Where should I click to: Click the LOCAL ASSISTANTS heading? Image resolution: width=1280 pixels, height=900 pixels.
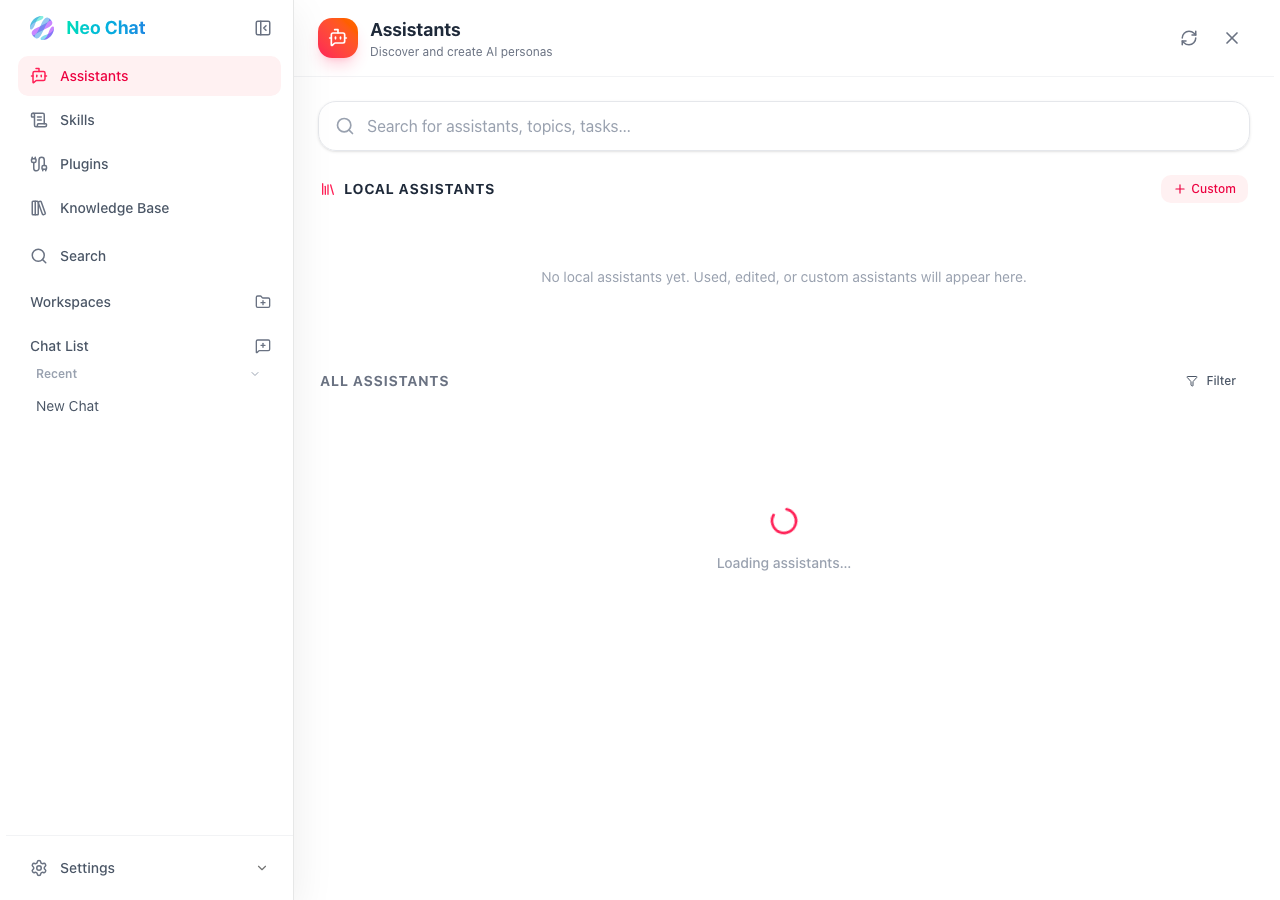[419, 189]
